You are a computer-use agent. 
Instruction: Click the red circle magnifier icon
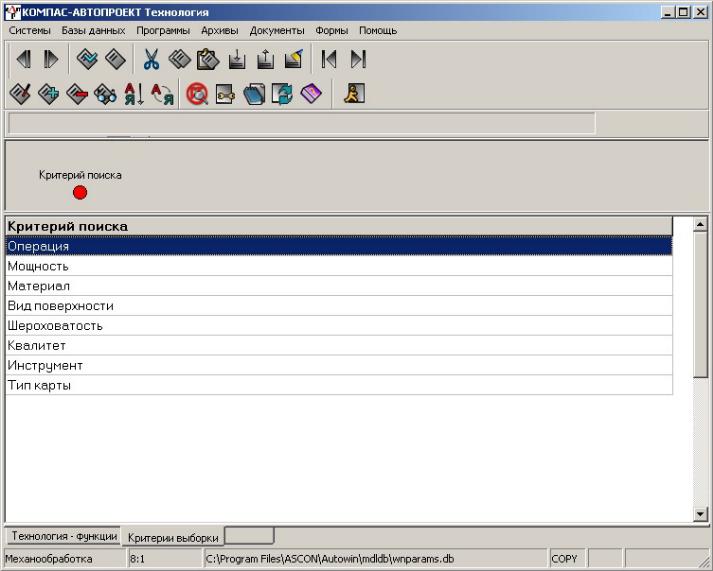tap(197, 94)
